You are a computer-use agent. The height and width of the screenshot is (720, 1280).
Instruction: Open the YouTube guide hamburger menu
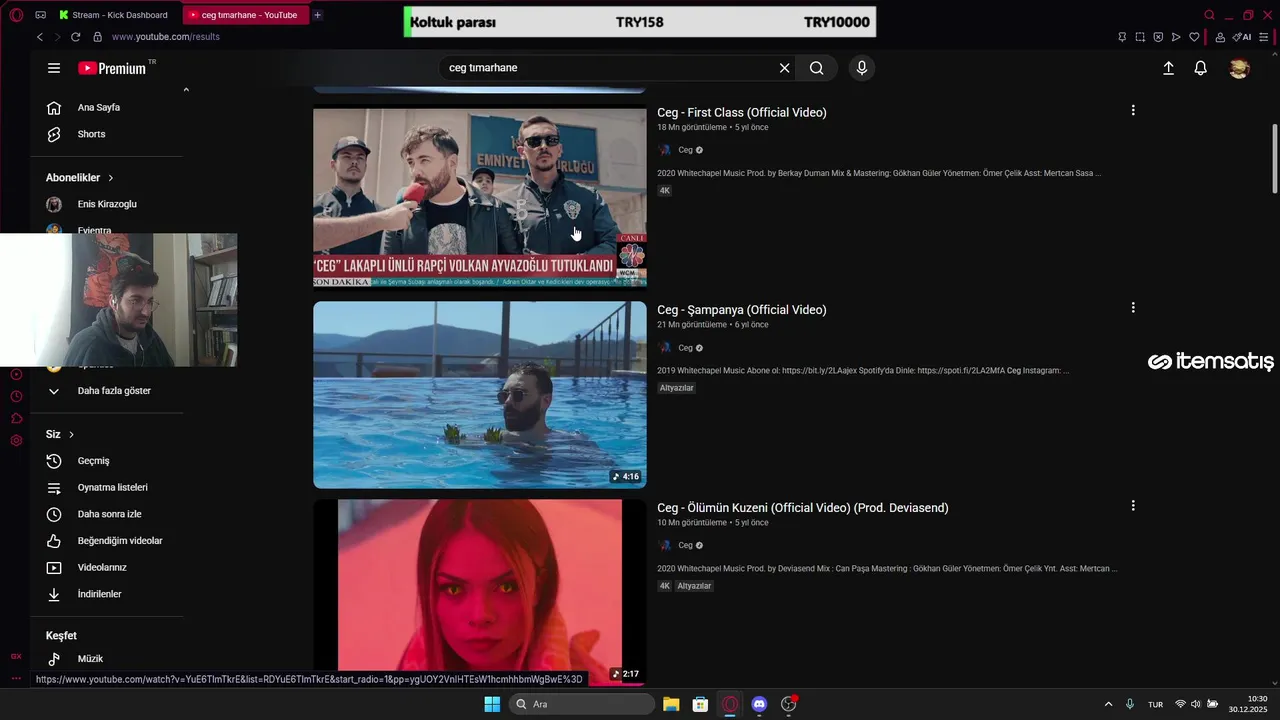(54, 68)
